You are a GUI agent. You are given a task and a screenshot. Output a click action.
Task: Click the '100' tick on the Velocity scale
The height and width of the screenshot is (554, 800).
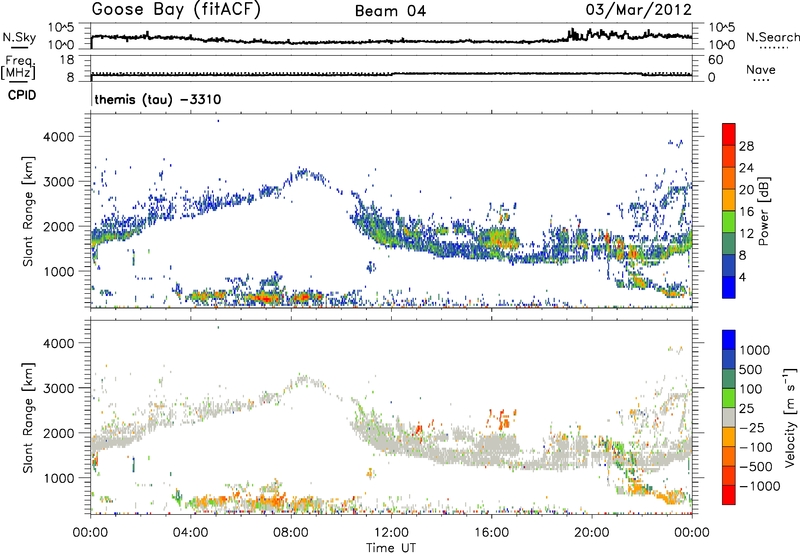pos(750,389)
